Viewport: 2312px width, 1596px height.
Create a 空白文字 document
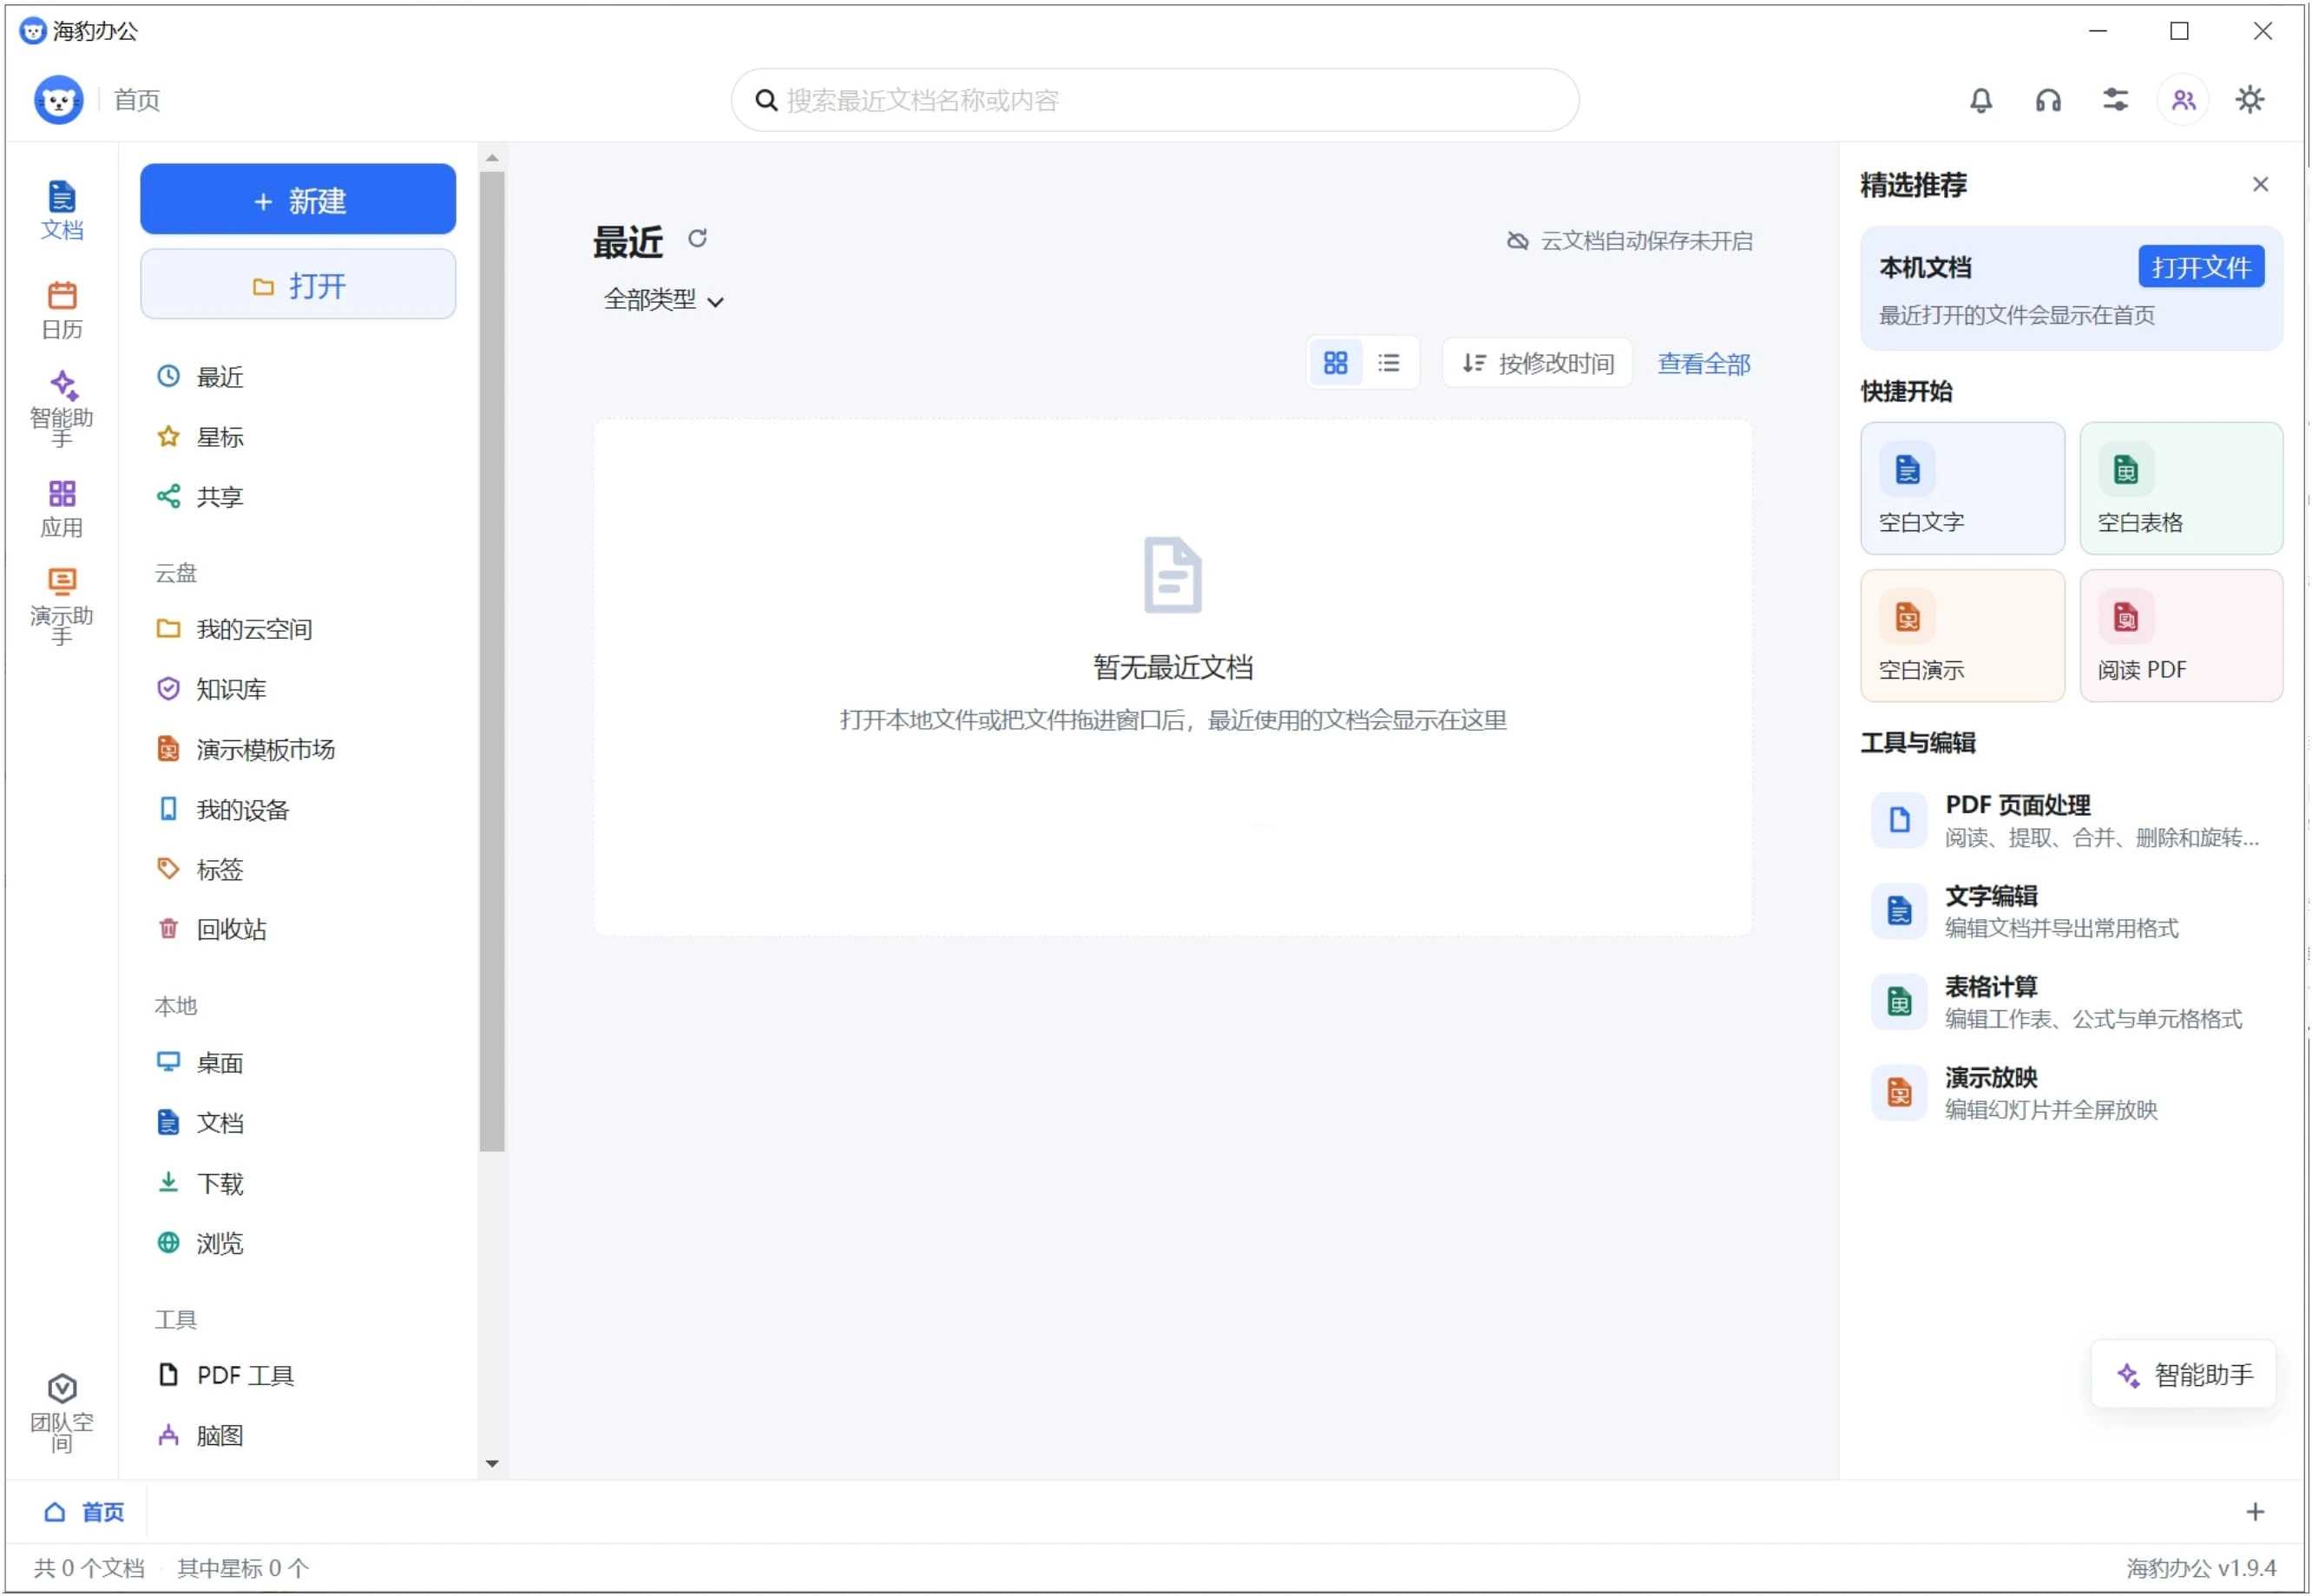pyautogui.click(x=1962, y=488)
